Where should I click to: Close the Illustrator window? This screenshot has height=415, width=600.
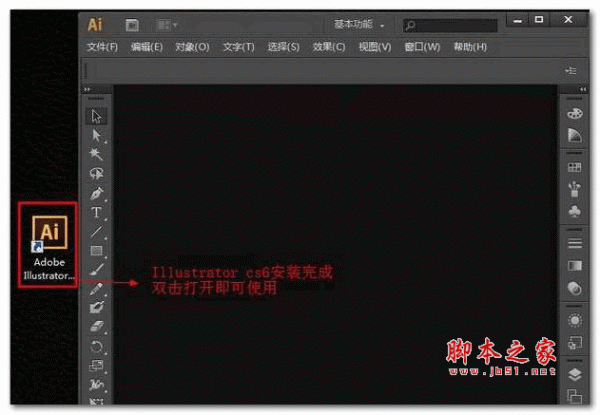pos(568,20)
